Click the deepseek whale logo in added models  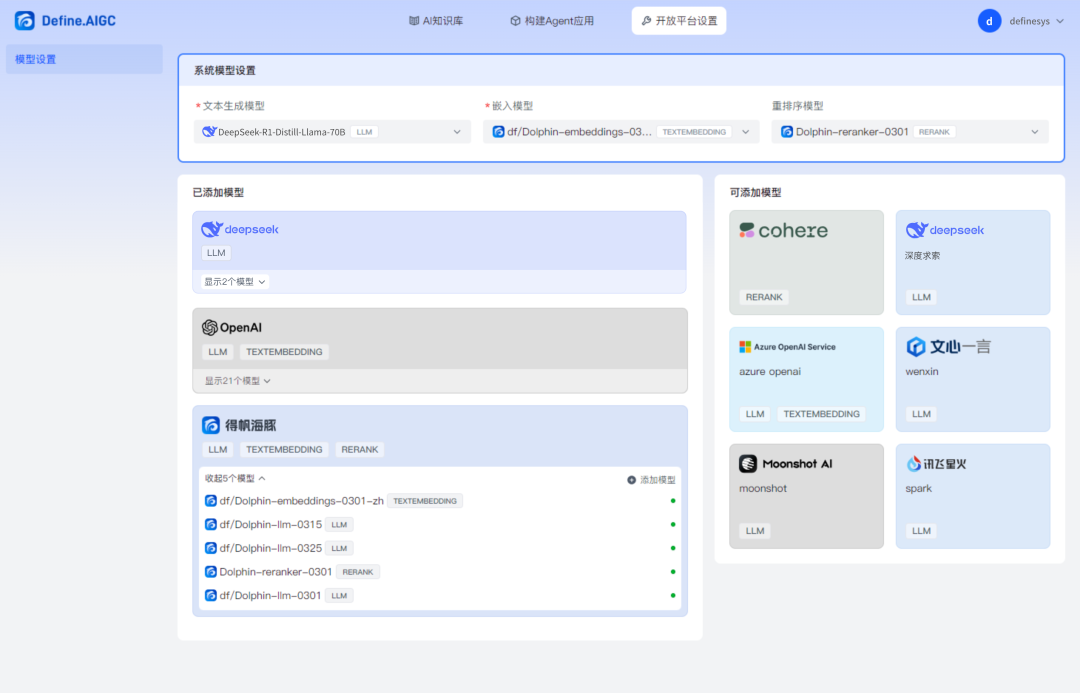[x=211, y=229]
